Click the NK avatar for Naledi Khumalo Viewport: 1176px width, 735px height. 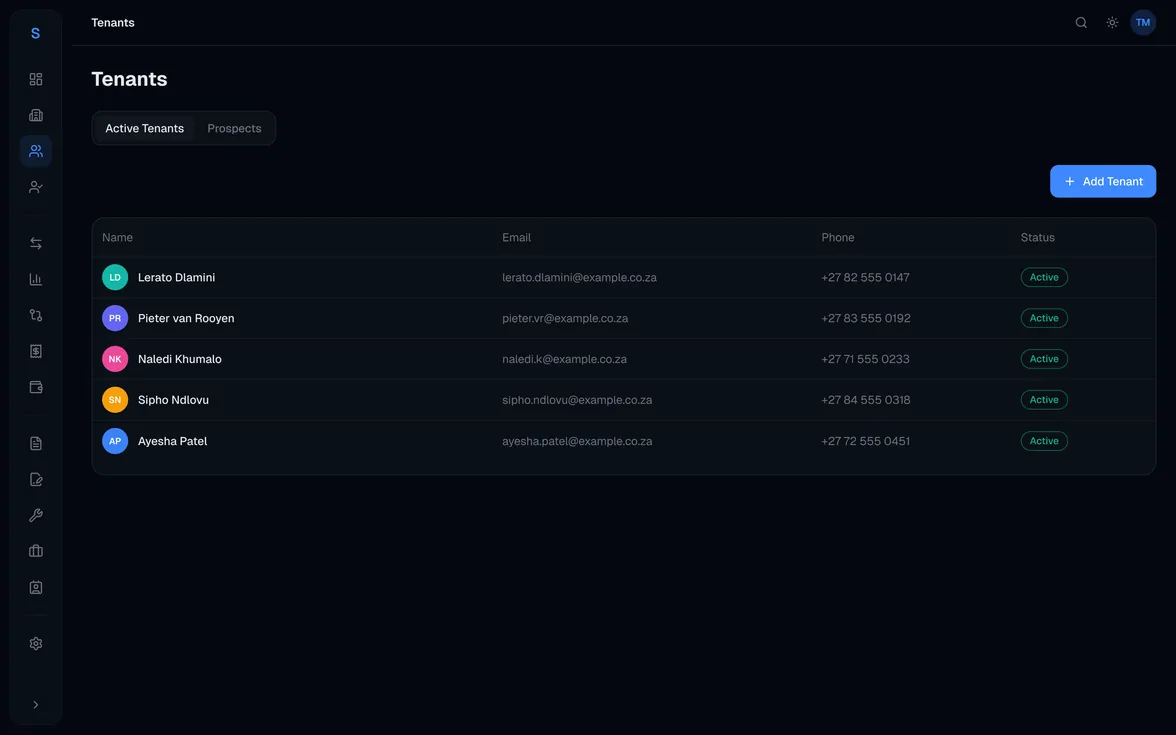click(x=115, y=359)
